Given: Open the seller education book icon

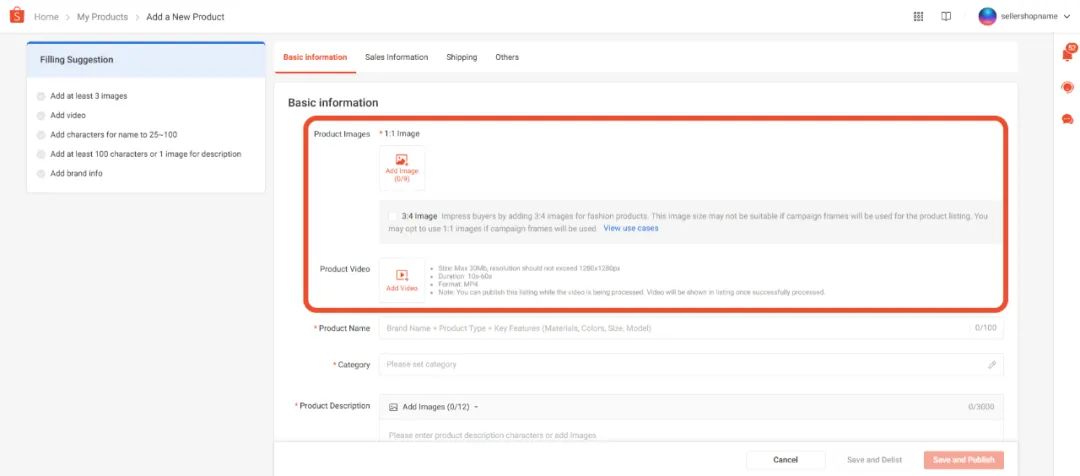Looking at the screenshot, I should coord(946,17).
